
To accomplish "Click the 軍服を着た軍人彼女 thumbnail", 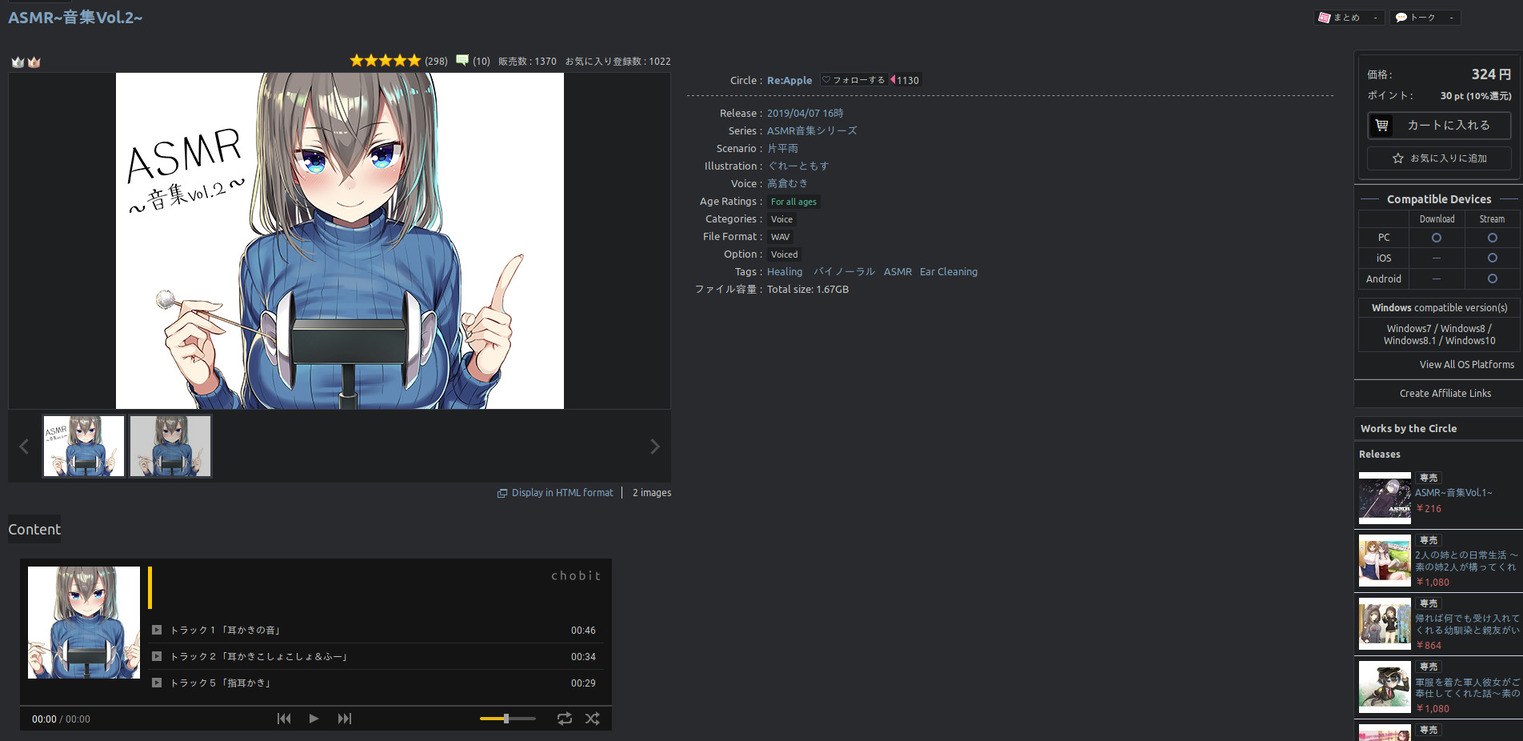I will pyautogui.click(x=1385, y=686).
